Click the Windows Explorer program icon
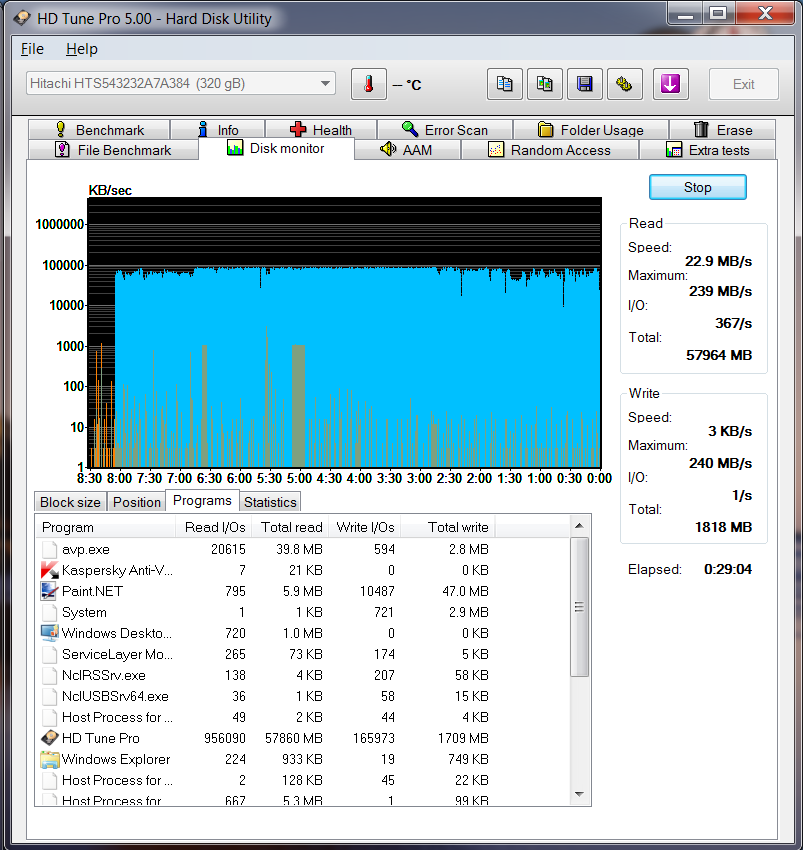This screenshot has width=803, height=850. [49, 759]
